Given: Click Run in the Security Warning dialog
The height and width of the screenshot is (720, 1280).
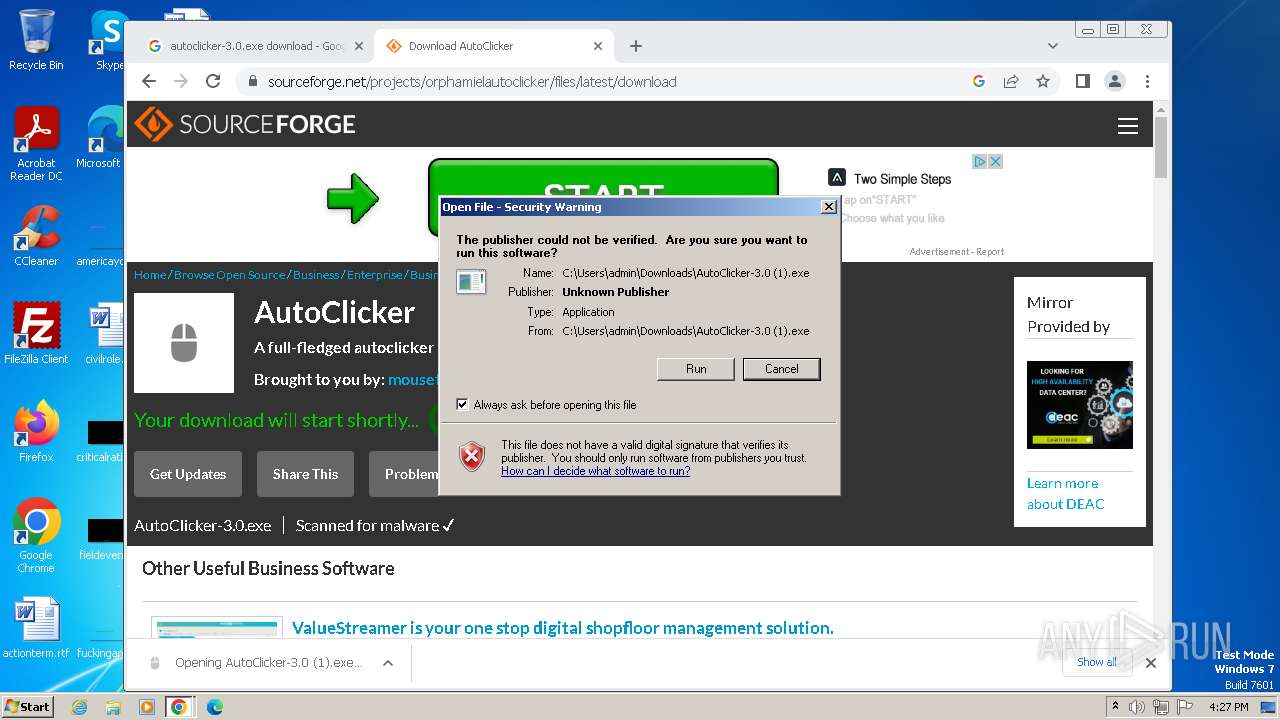Looking at the screenshot, I should tap(696, 369).
